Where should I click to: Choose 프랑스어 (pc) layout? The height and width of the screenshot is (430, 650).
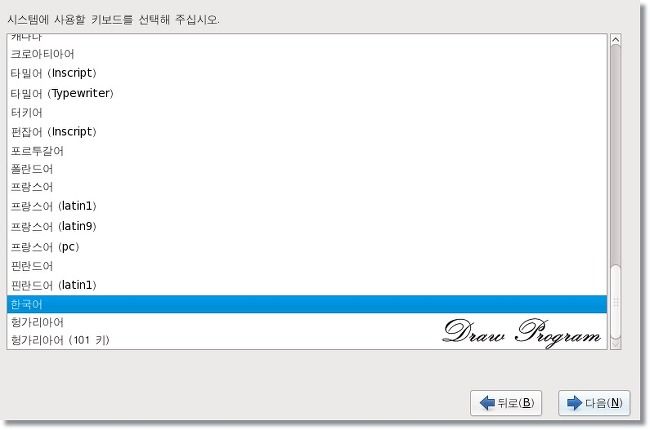coord(307,247)
